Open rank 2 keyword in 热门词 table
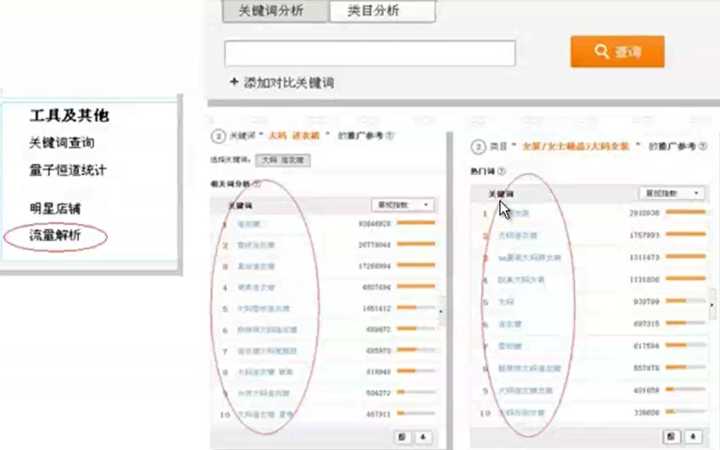This screenshot has height=450, width=720. [x=518, y=236]
